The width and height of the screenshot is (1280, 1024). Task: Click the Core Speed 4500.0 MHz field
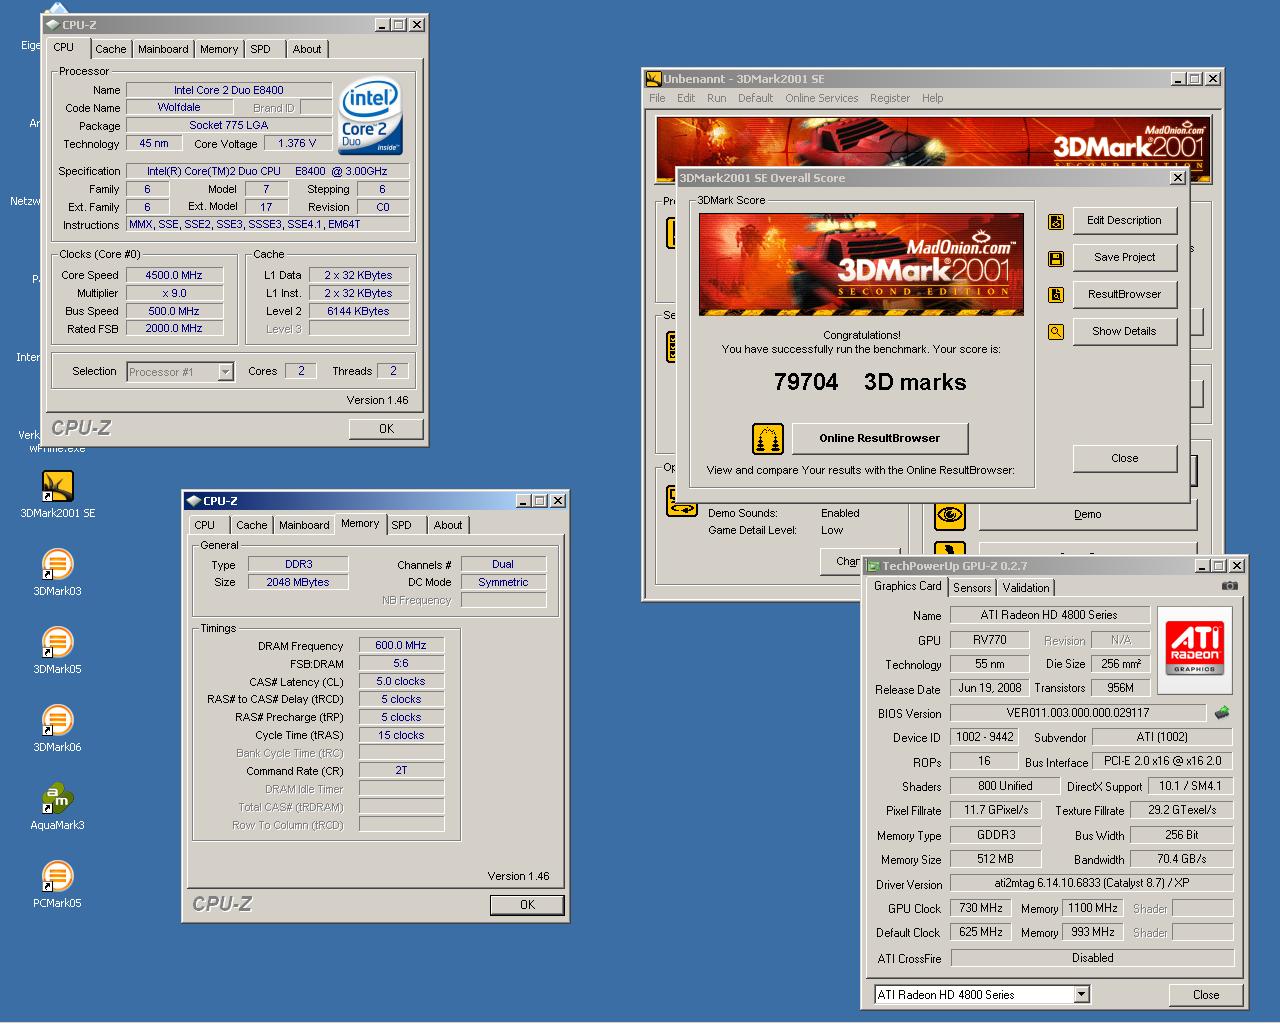point(174,275)
